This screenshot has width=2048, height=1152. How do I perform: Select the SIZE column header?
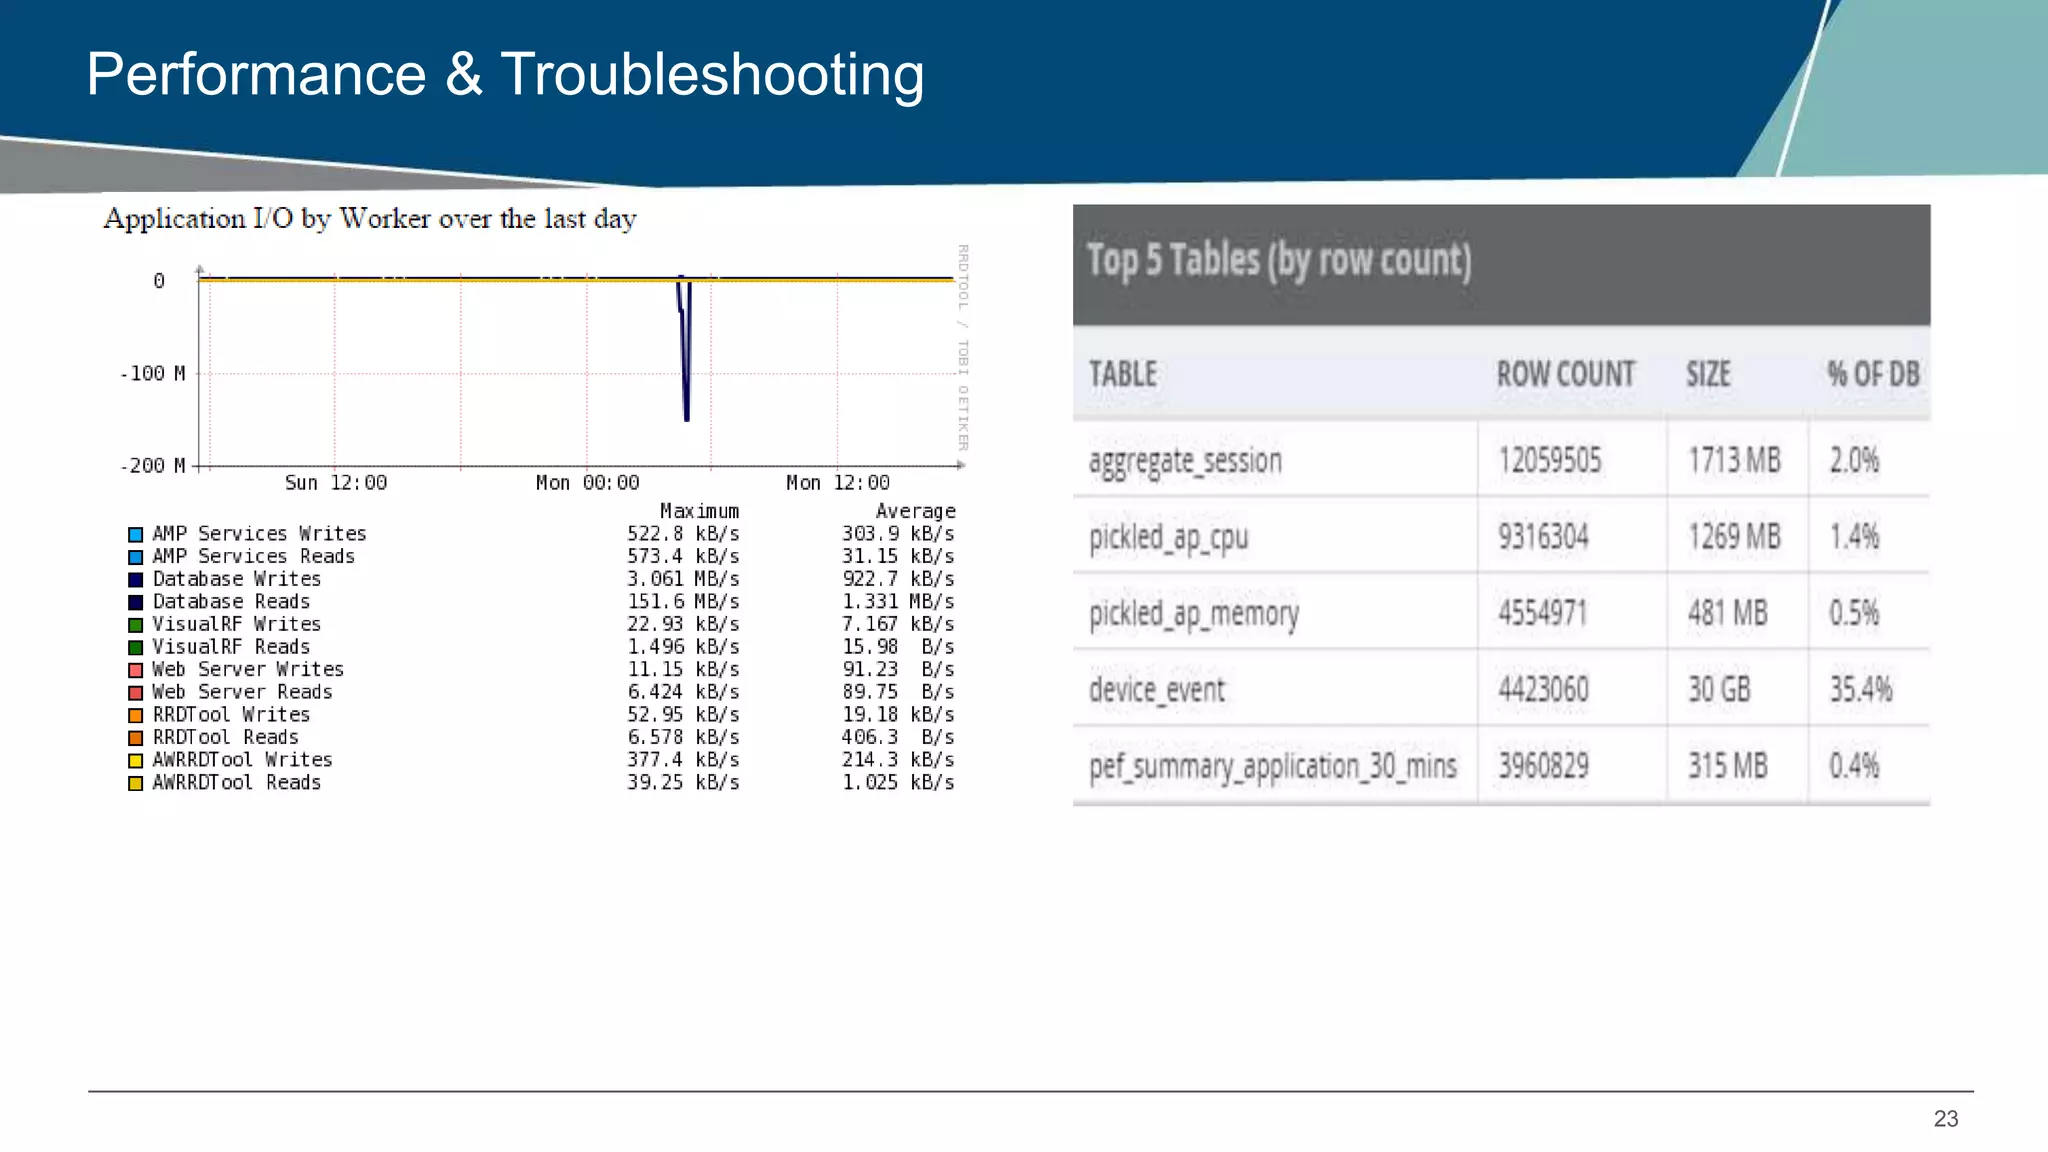(x=1708, y=374)
